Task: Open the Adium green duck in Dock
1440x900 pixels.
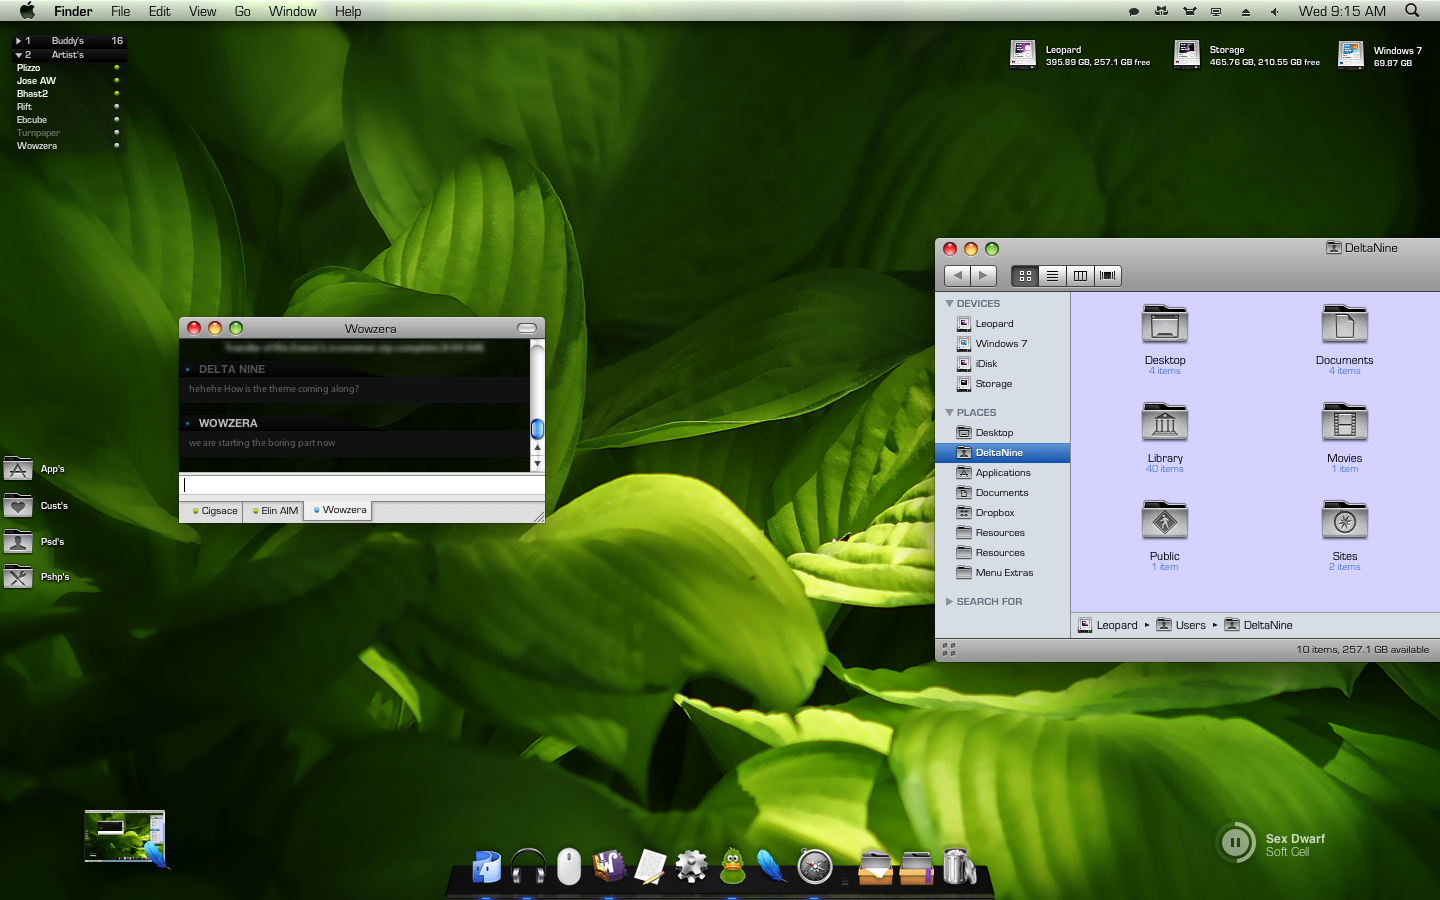Action: point(733,866)
